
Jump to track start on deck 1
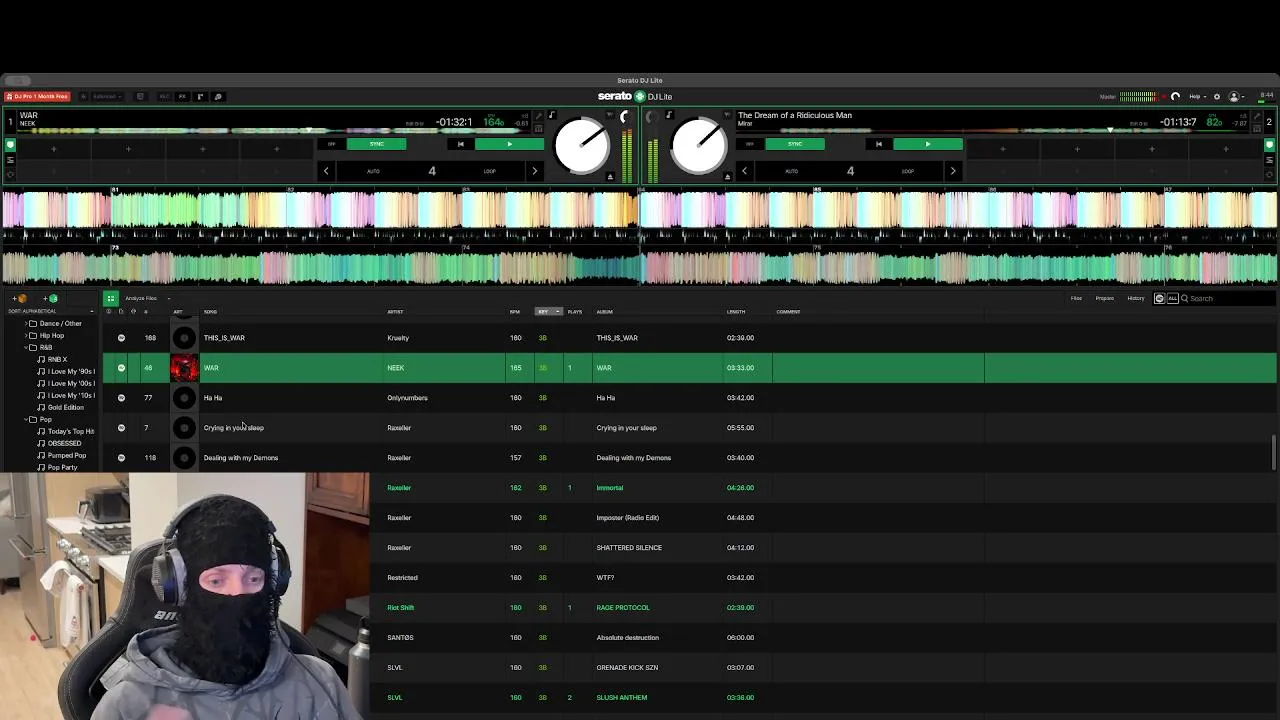coord(460,144)
